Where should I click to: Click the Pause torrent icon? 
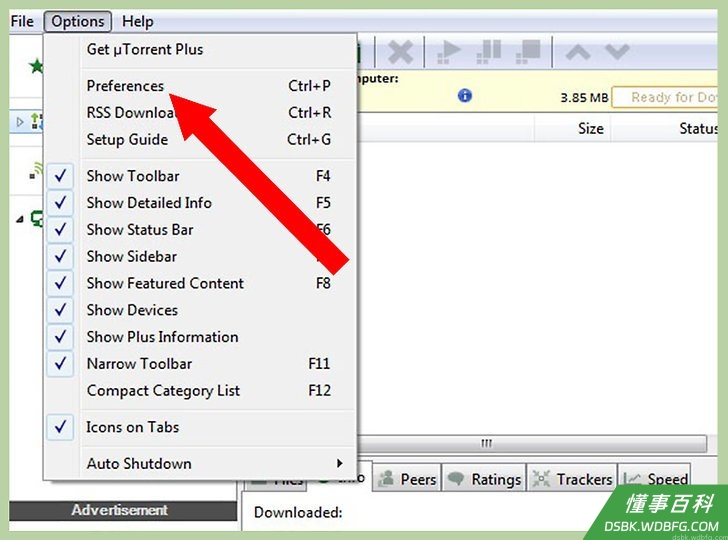[488, 52]
